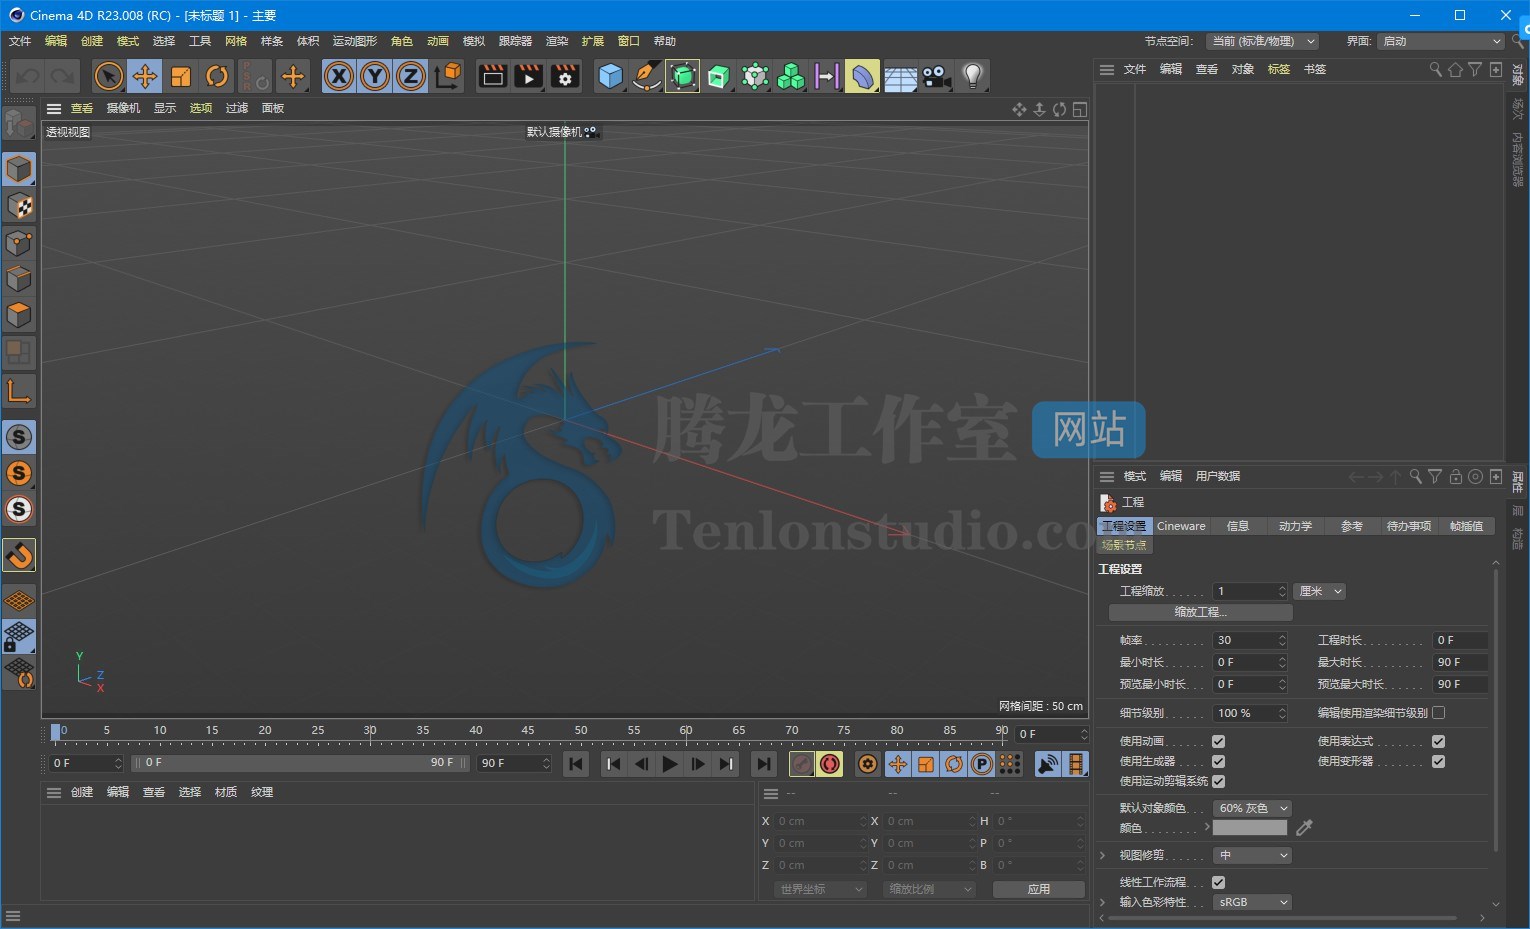Open the 界面 layout dropdown set to 启动
The height and width of the screenshot is (929, 1530).
point(1441,41)
